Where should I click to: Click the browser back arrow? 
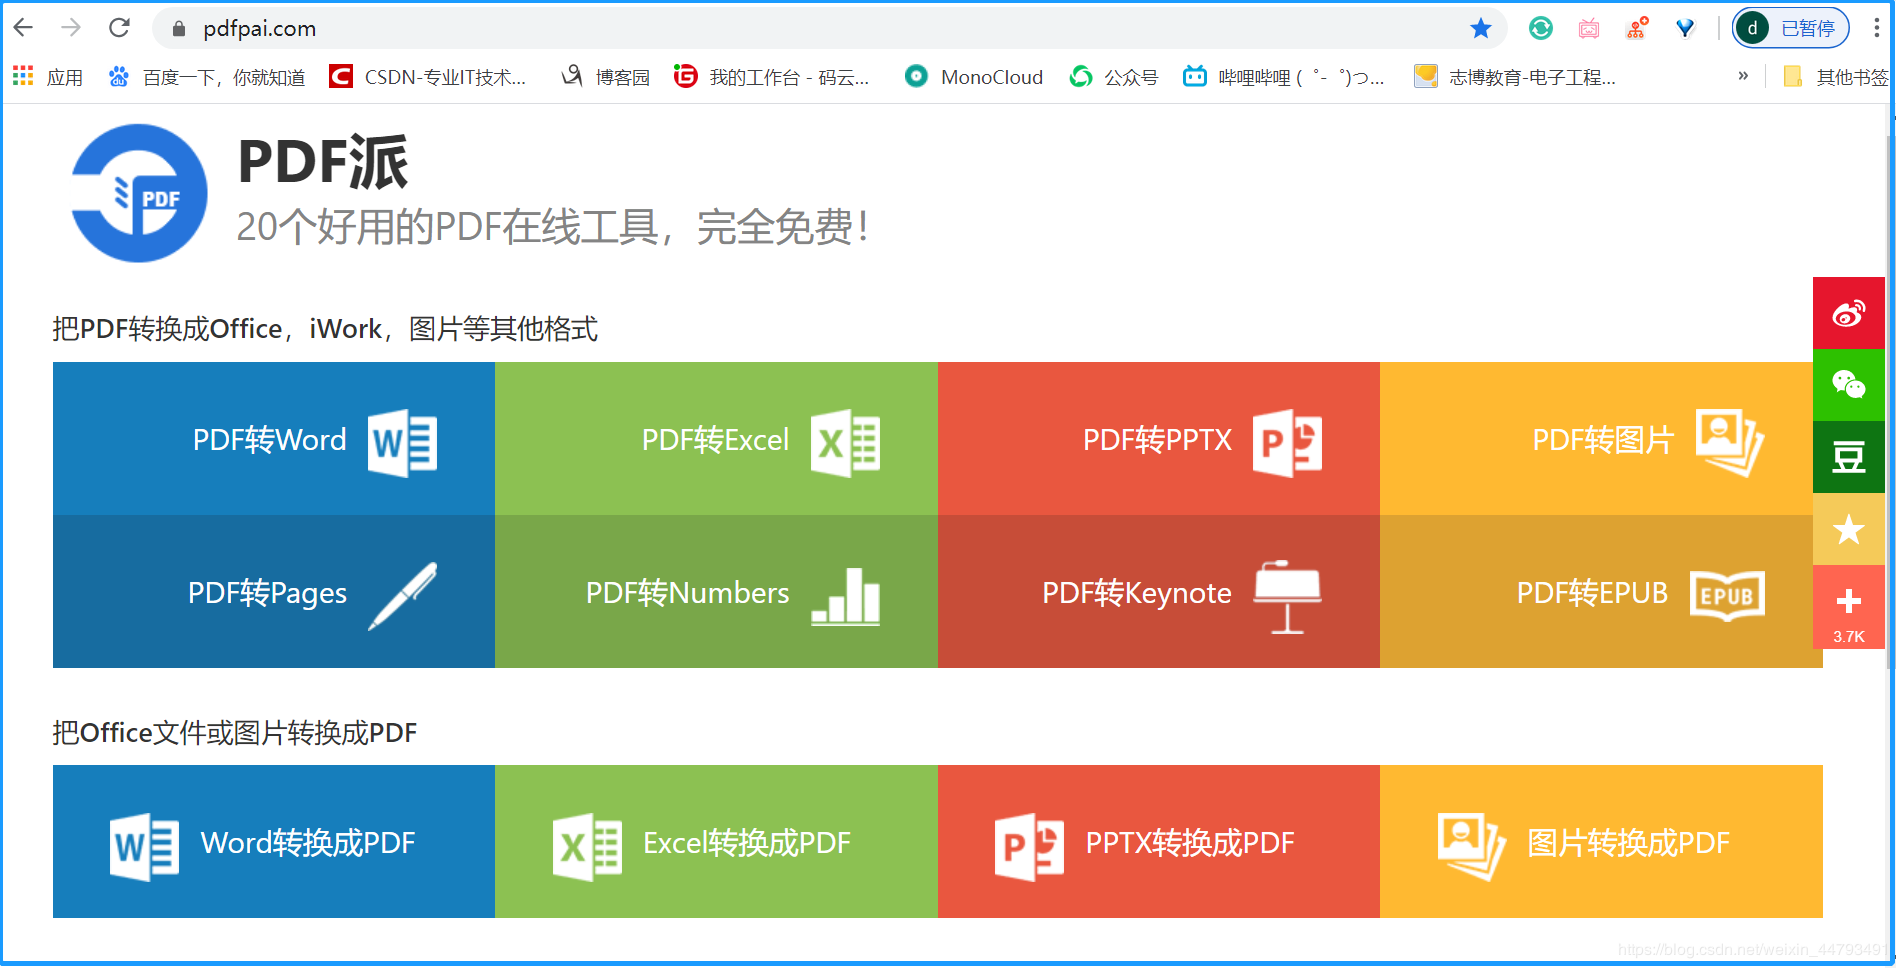[x=24, y=28]
